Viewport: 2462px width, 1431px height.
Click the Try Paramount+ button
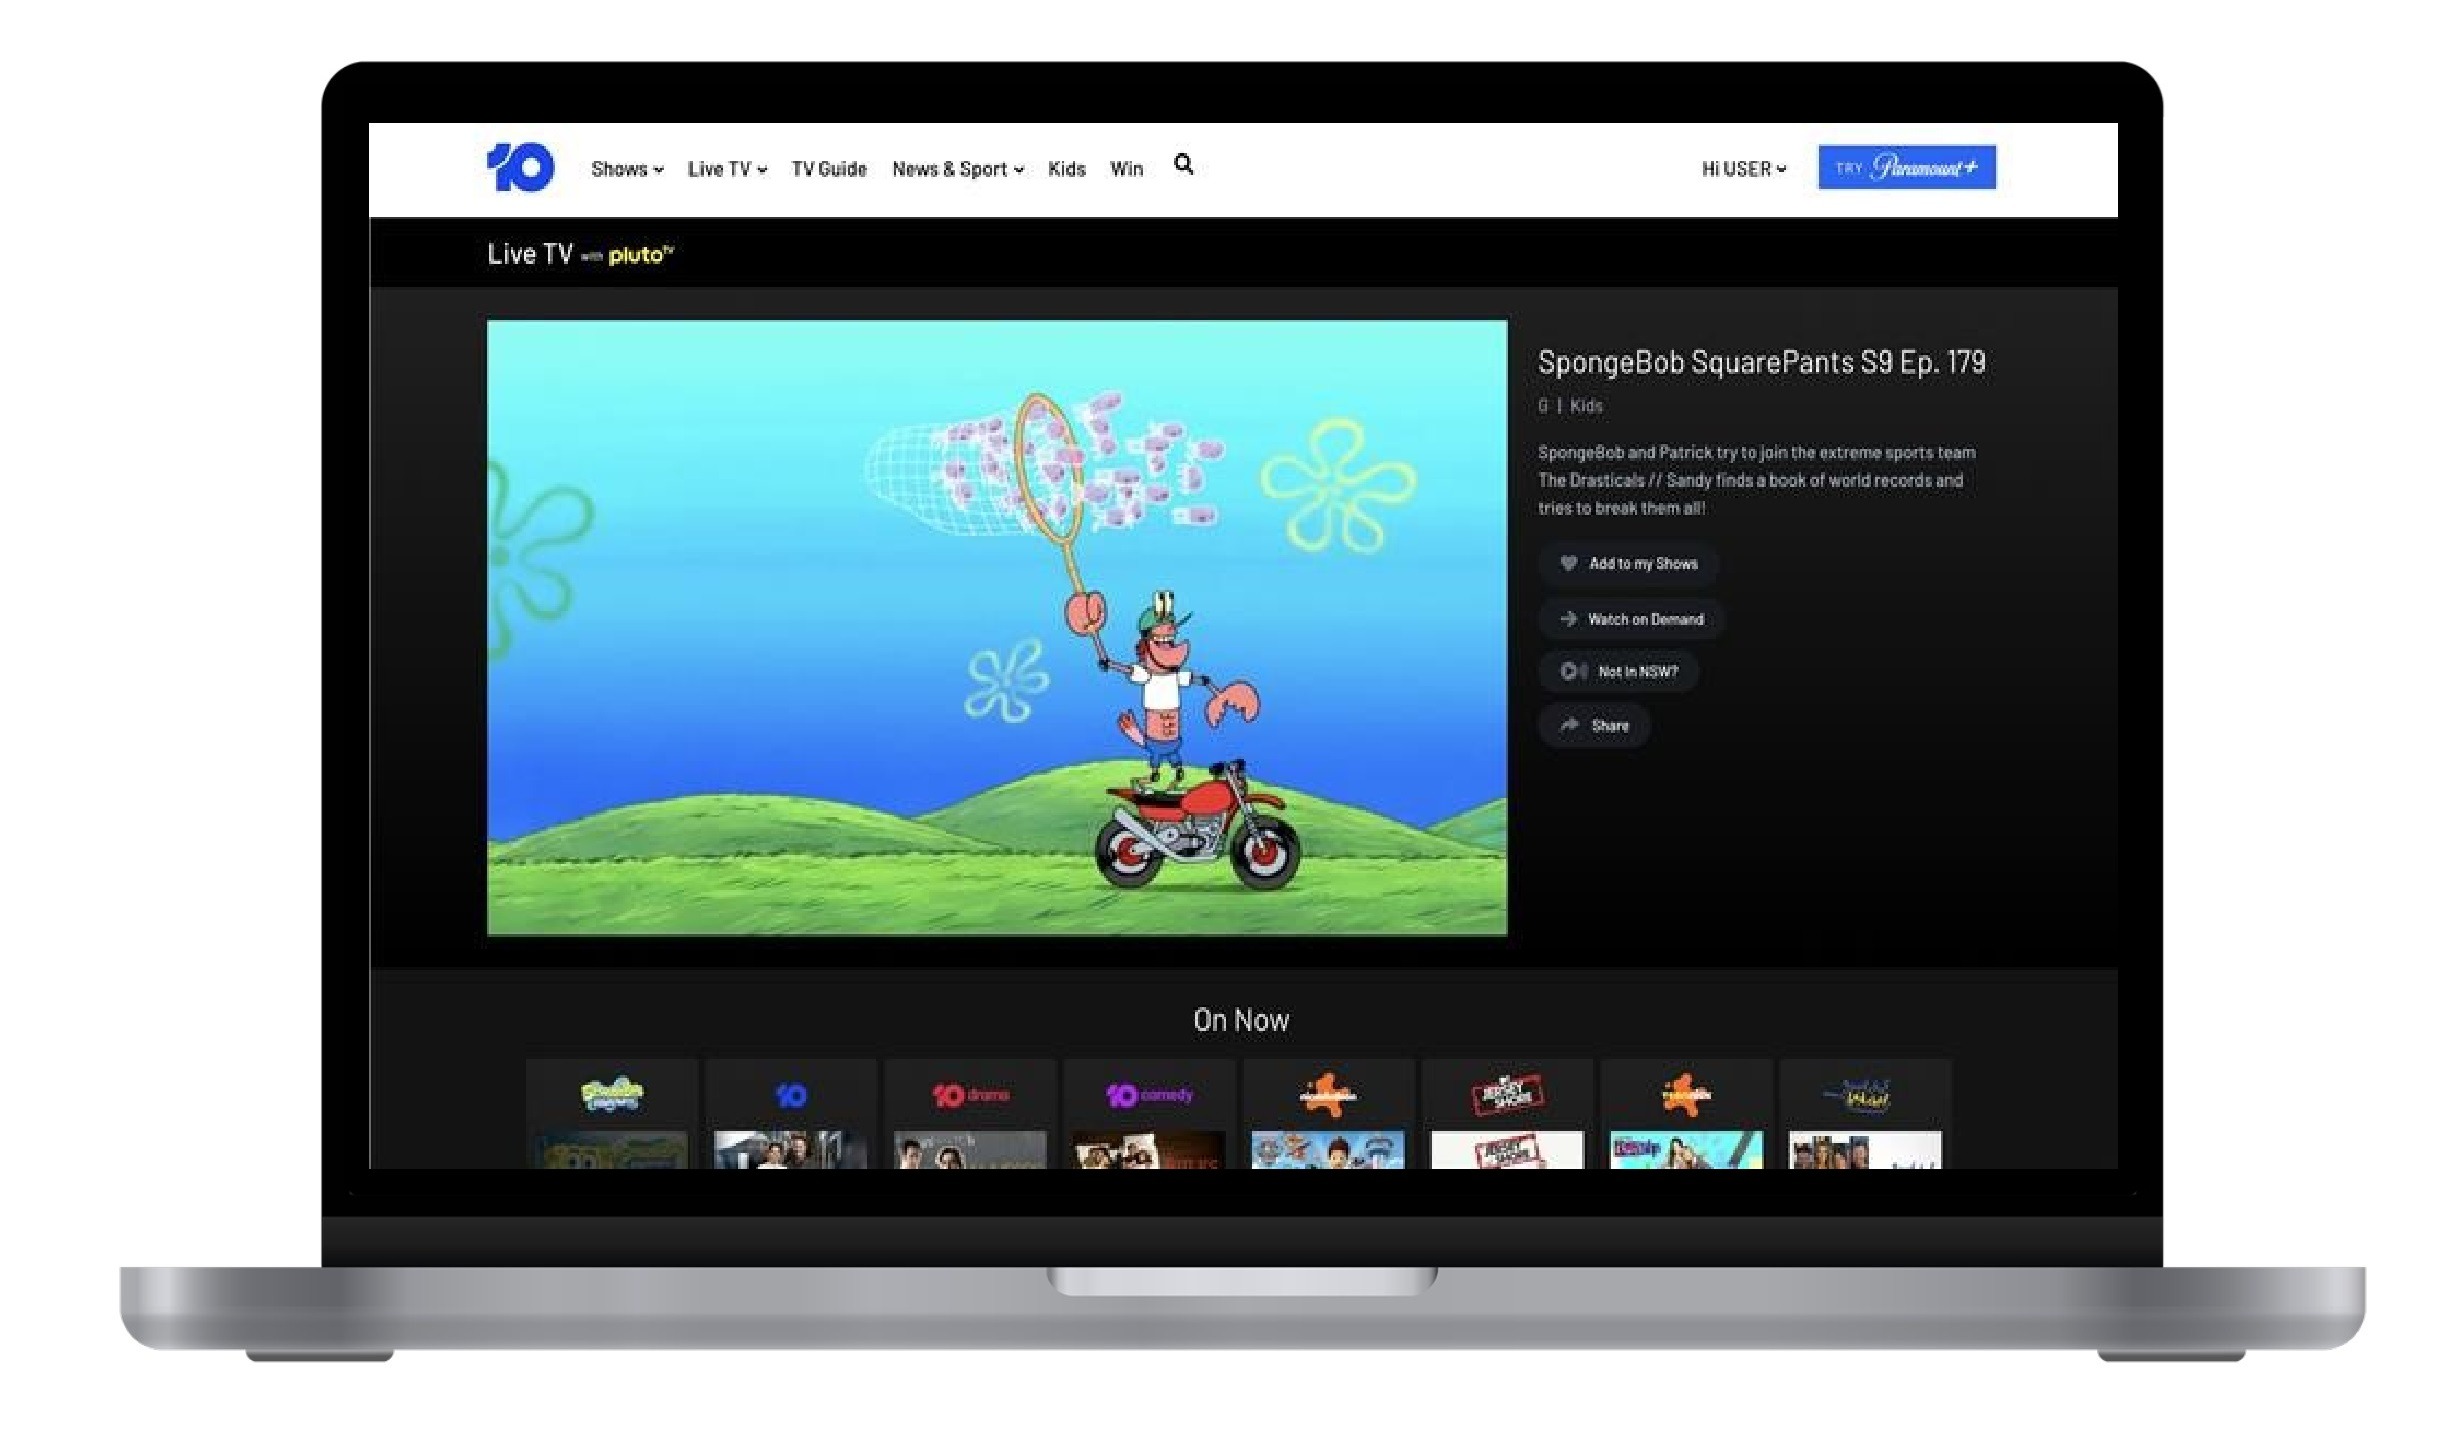click(x=1906, y=167)
